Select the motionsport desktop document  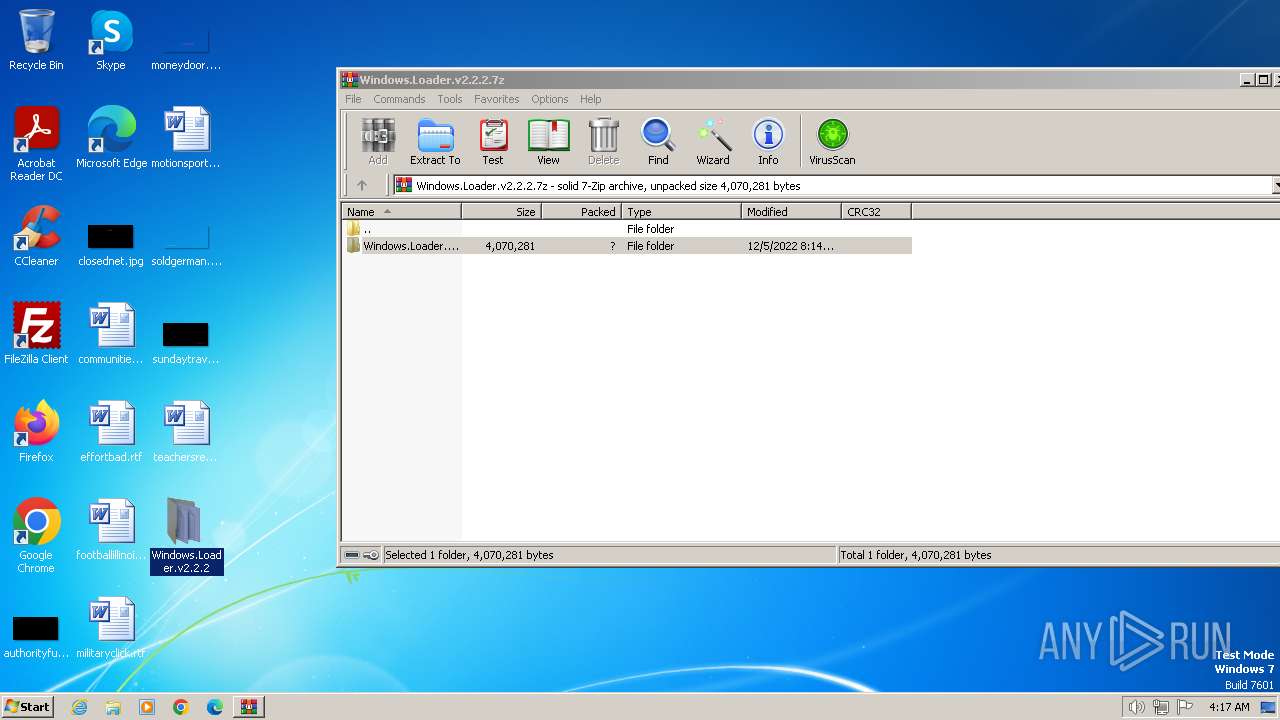pyautogui.click(x=186, y=138)
